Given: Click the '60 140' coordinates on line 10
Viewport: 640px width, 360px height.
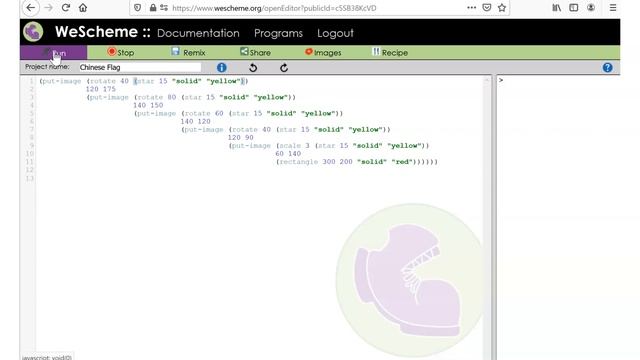Looking at the screenshot, I should click(288, 153).
